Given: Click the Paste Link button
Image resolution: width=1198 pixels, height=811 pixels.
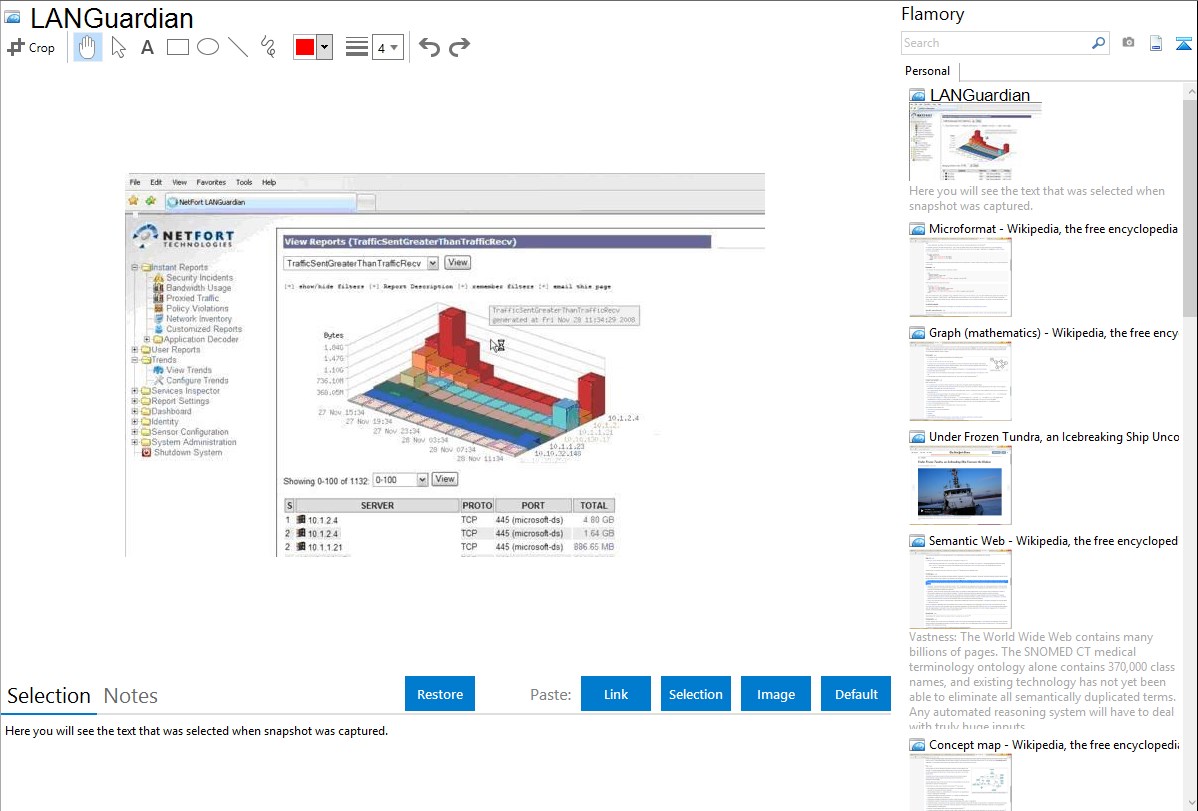Looking at the screenshot, I should click(x=616, y=694).
